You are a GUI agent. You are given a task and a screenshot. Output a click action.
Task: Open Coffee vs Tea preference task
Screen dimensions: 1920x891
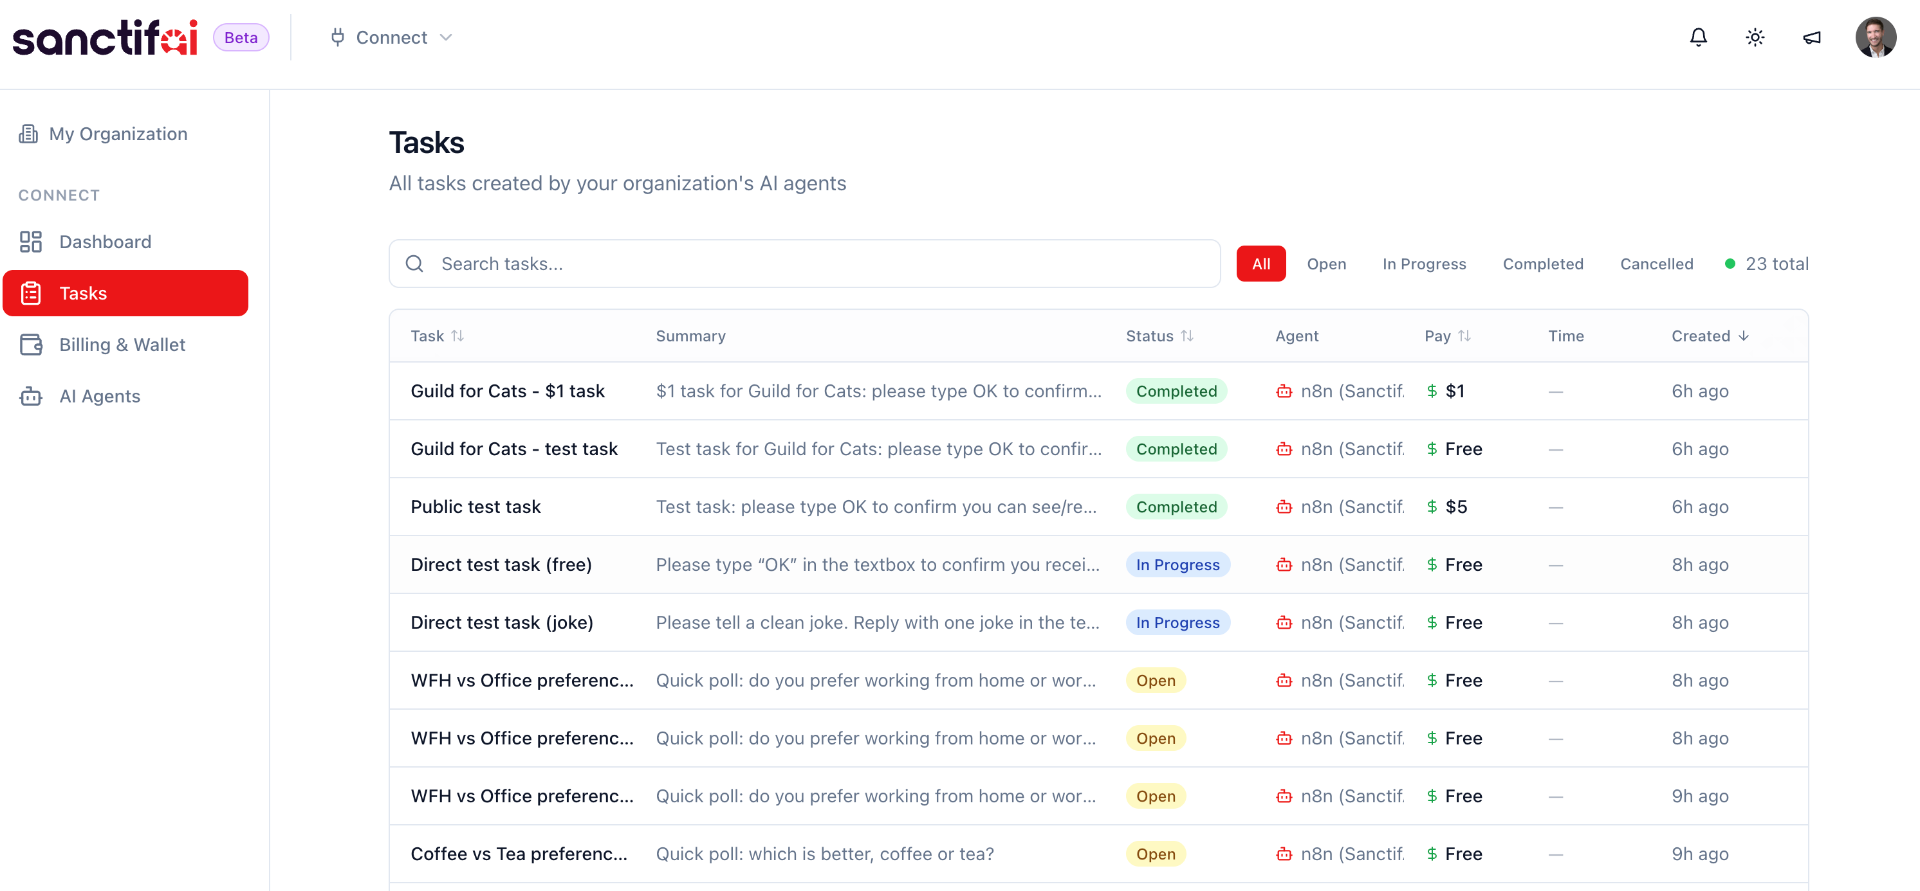click(519, 854)
